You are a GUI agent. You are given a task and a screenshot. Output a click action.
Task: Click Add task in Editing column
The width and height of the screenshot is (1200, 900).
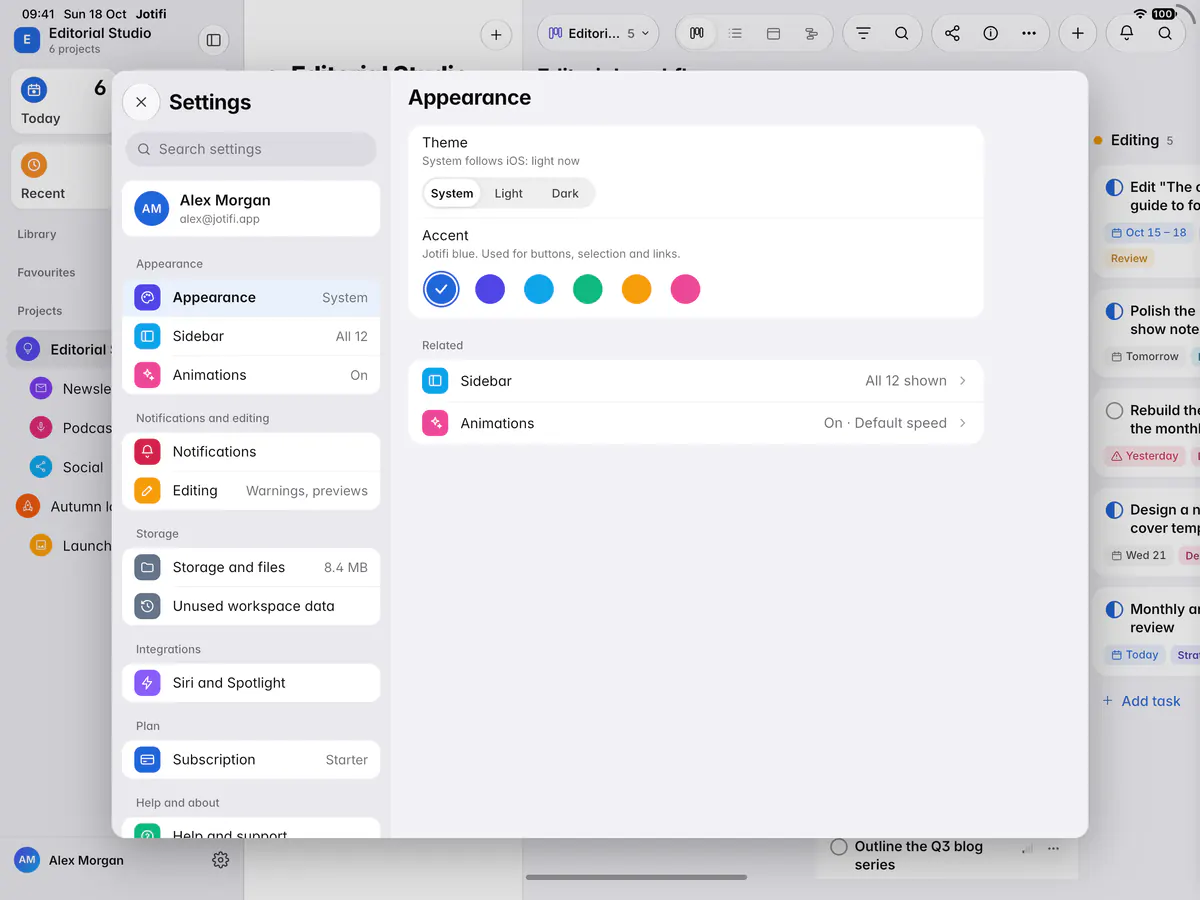click(1141, 701)
